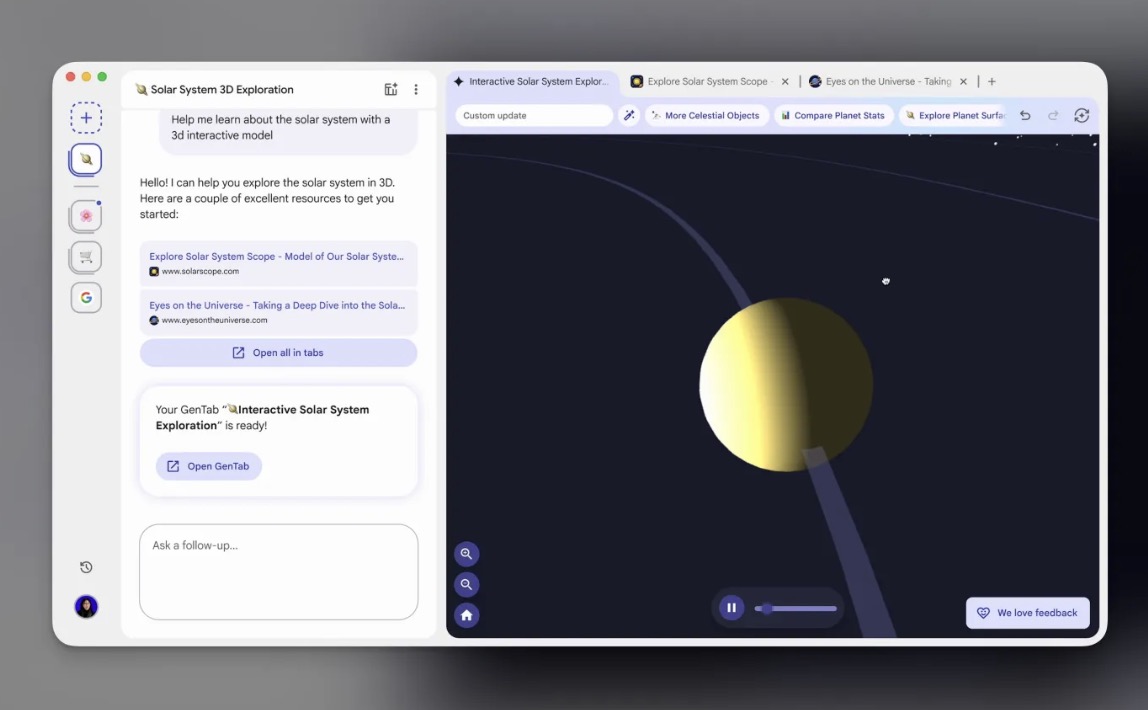
Task: Zoom in on the 3D solar system
Action: (466, 553)
